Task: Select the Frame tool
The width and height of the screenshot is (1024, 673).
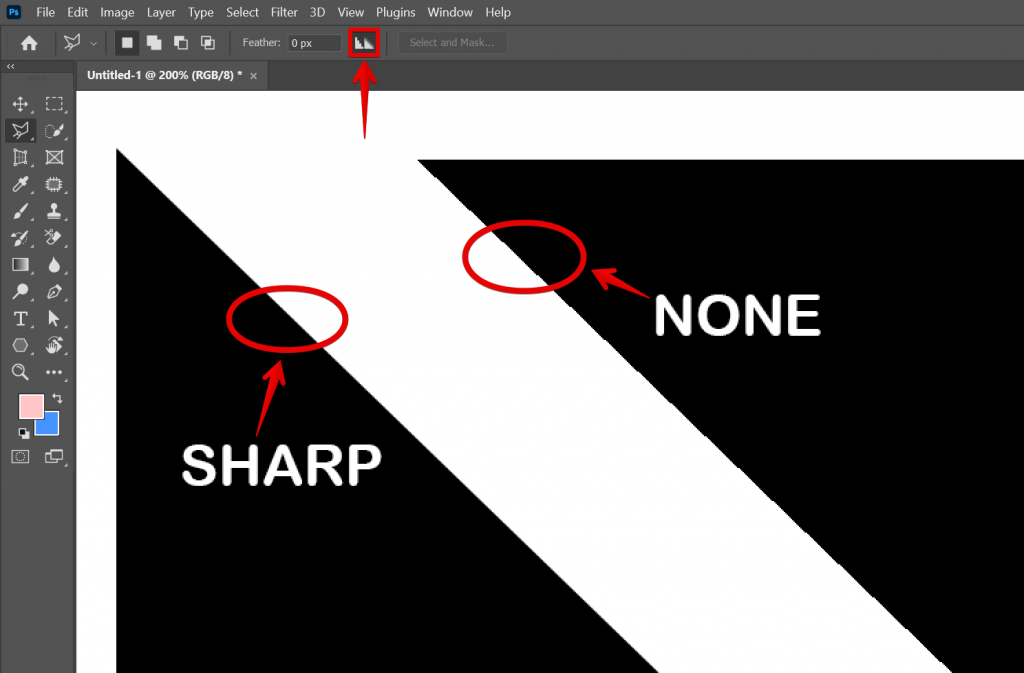Action: (x=54, y=157)
